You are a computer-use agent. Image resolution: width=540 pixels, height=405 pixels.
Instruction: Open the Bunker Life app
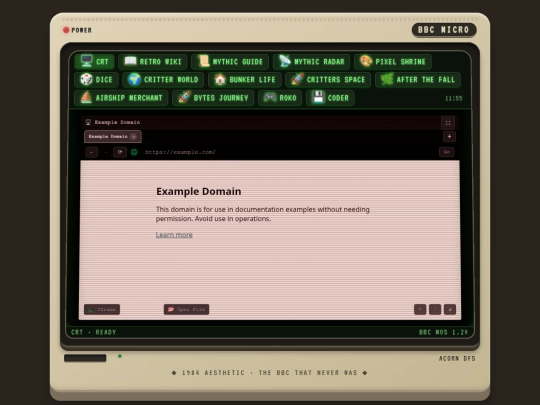[x=245, y=80]
